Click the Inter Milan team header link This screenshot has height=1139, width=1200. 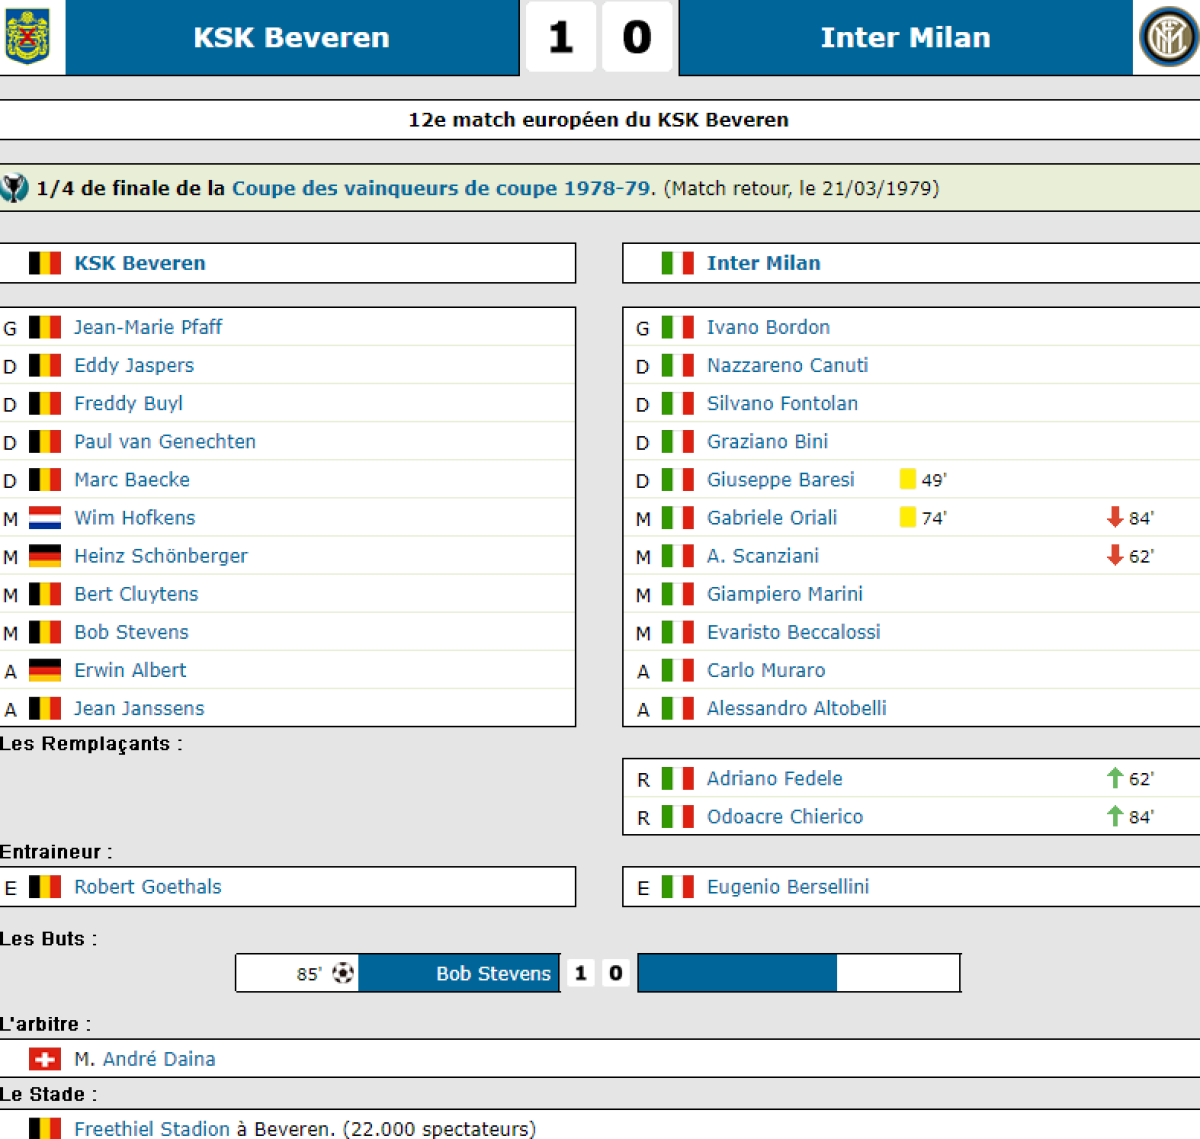pyautogui.click(x=763, y=263)
